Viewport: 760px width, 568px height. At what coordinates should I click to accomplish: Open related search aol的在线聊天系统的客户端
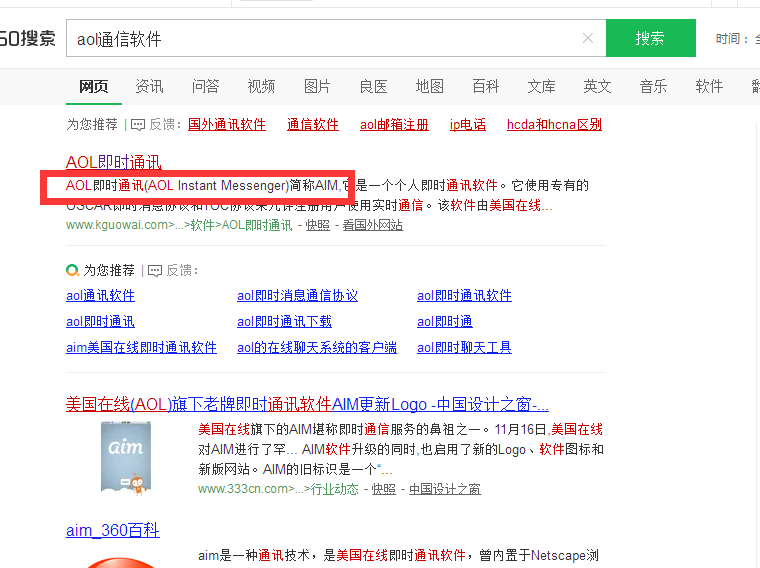coord(317,347)
